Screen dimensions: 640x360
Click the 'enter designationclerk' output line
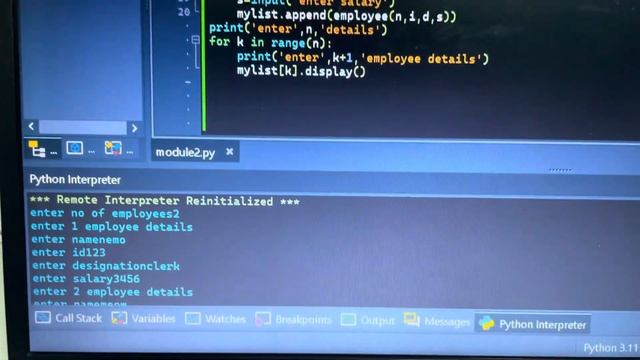click(106, 266)
